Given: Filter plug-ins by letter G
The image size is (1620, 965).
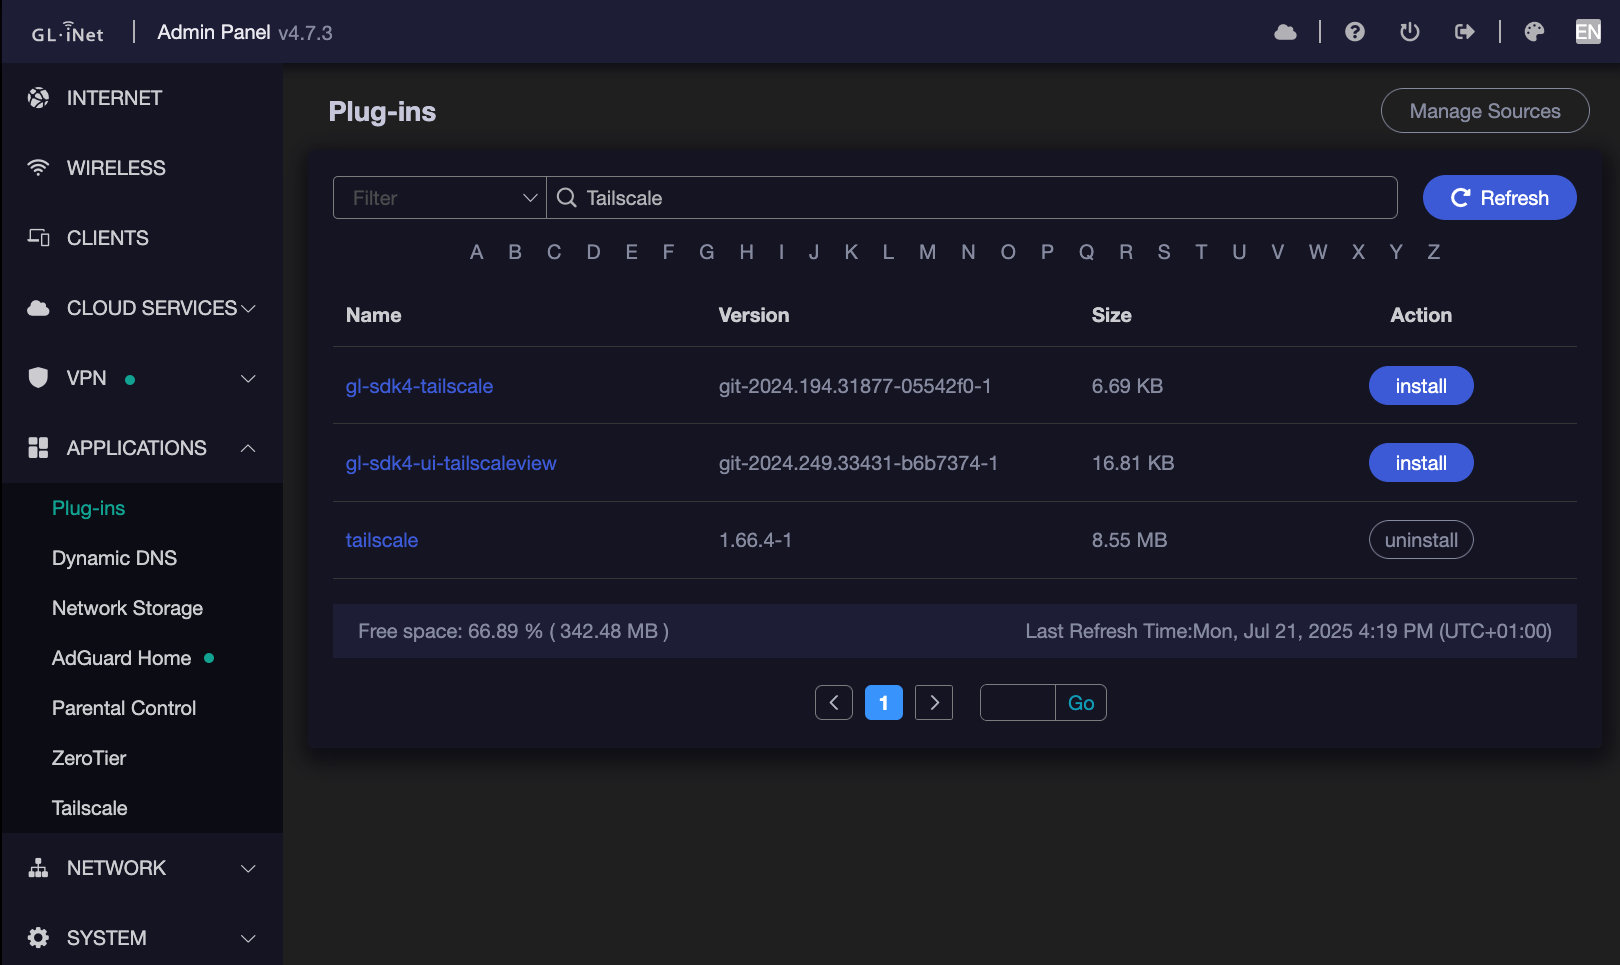Looking at the screenshot, I should 707,252.
